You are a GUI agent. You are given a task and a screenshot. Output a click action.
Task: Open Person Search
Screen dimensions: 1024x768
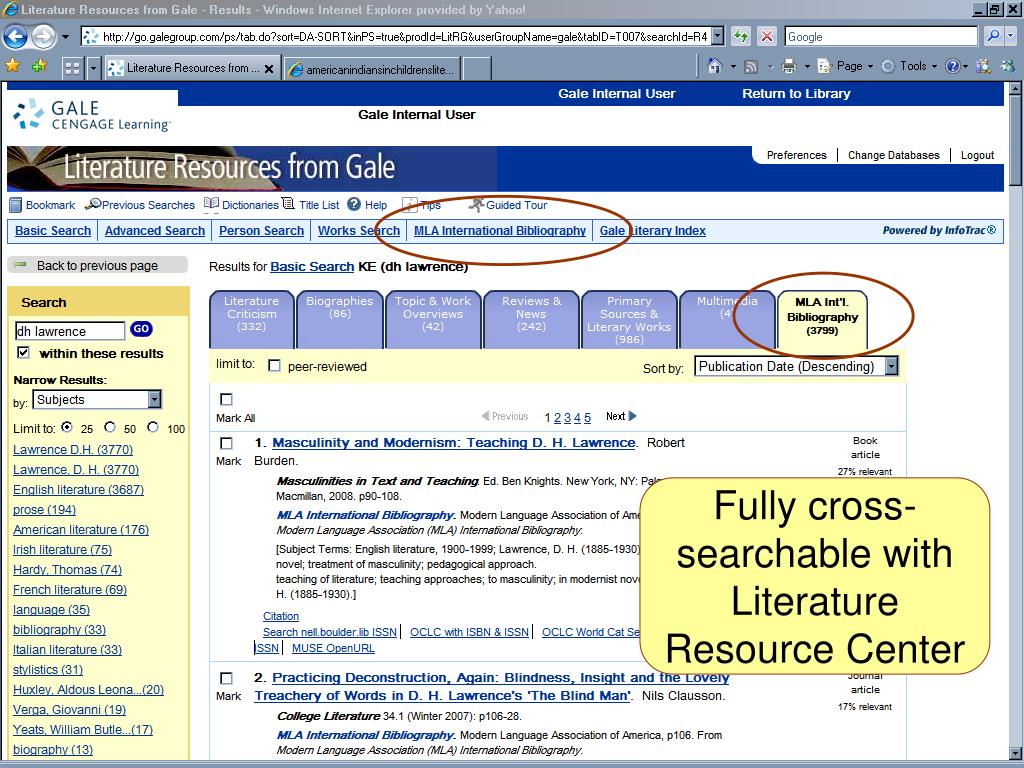click(x=261, y=231)
